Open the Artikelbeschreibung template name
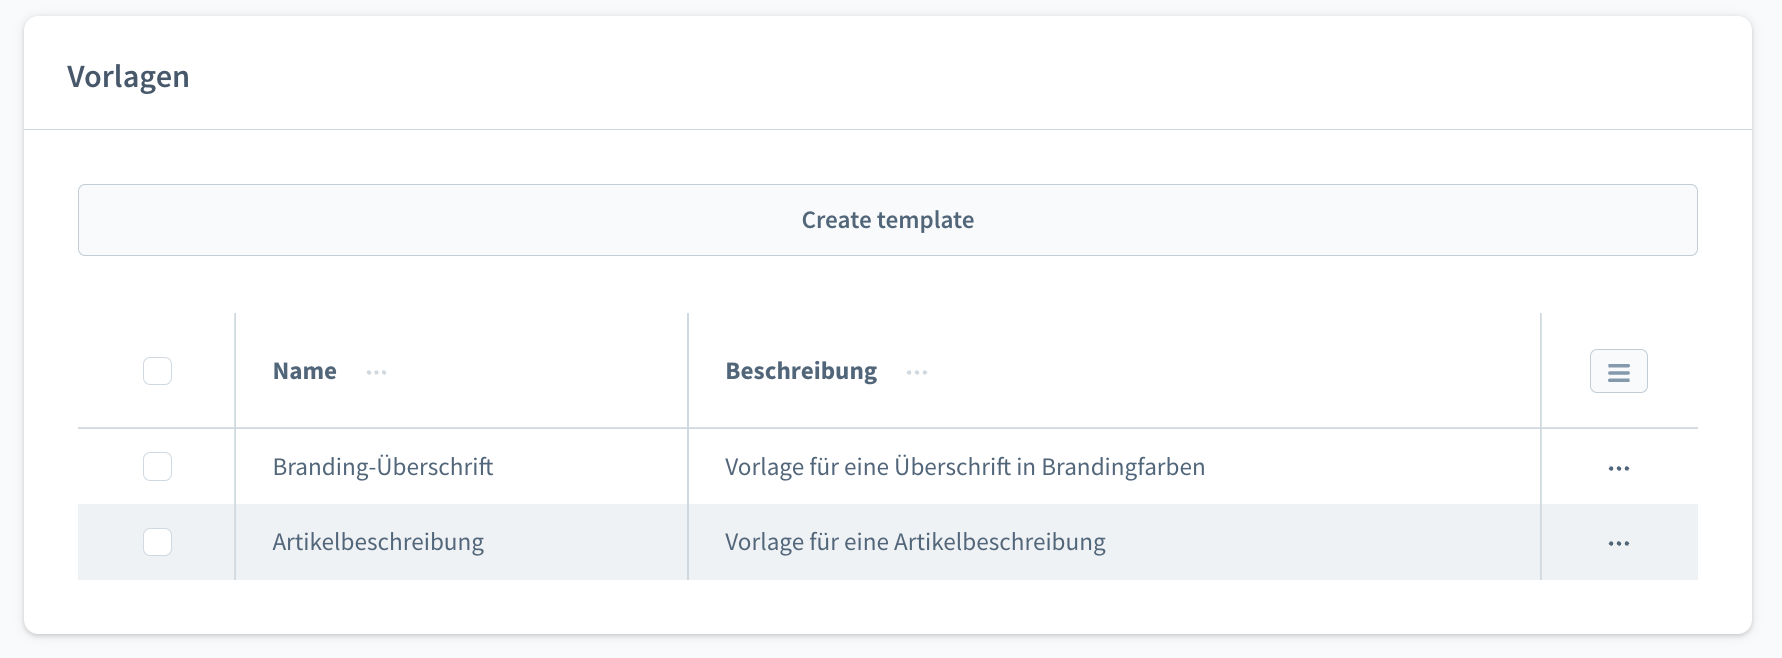1782x658 pixels. coord(378,542)
